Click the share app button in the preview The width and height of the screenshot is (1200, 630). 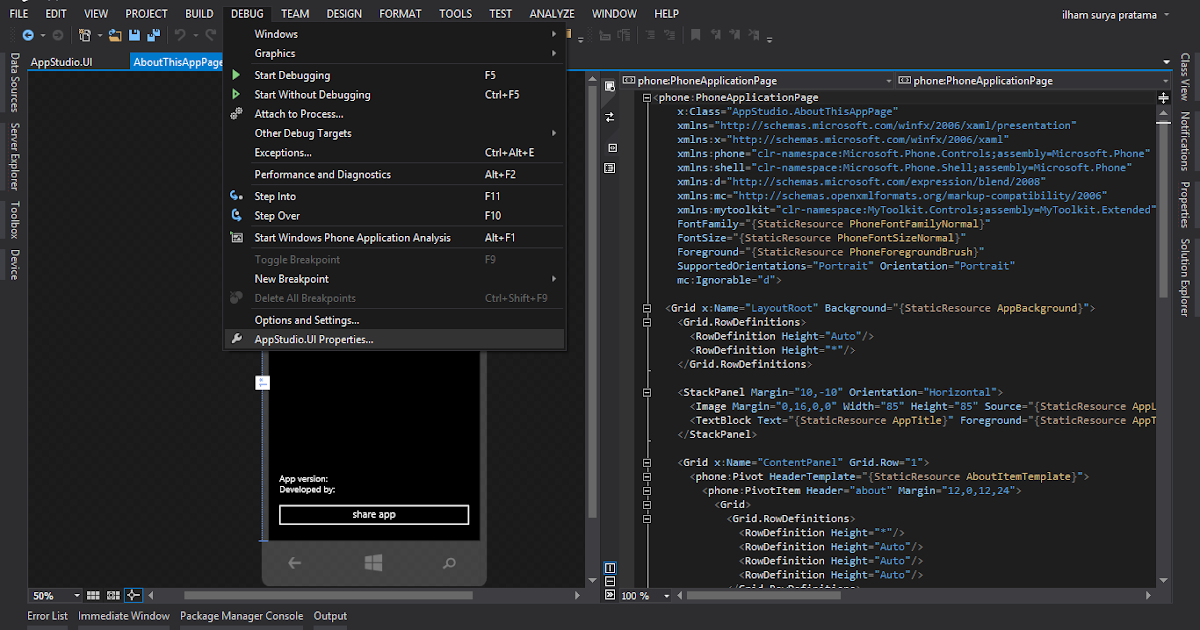tap(374, 514)
